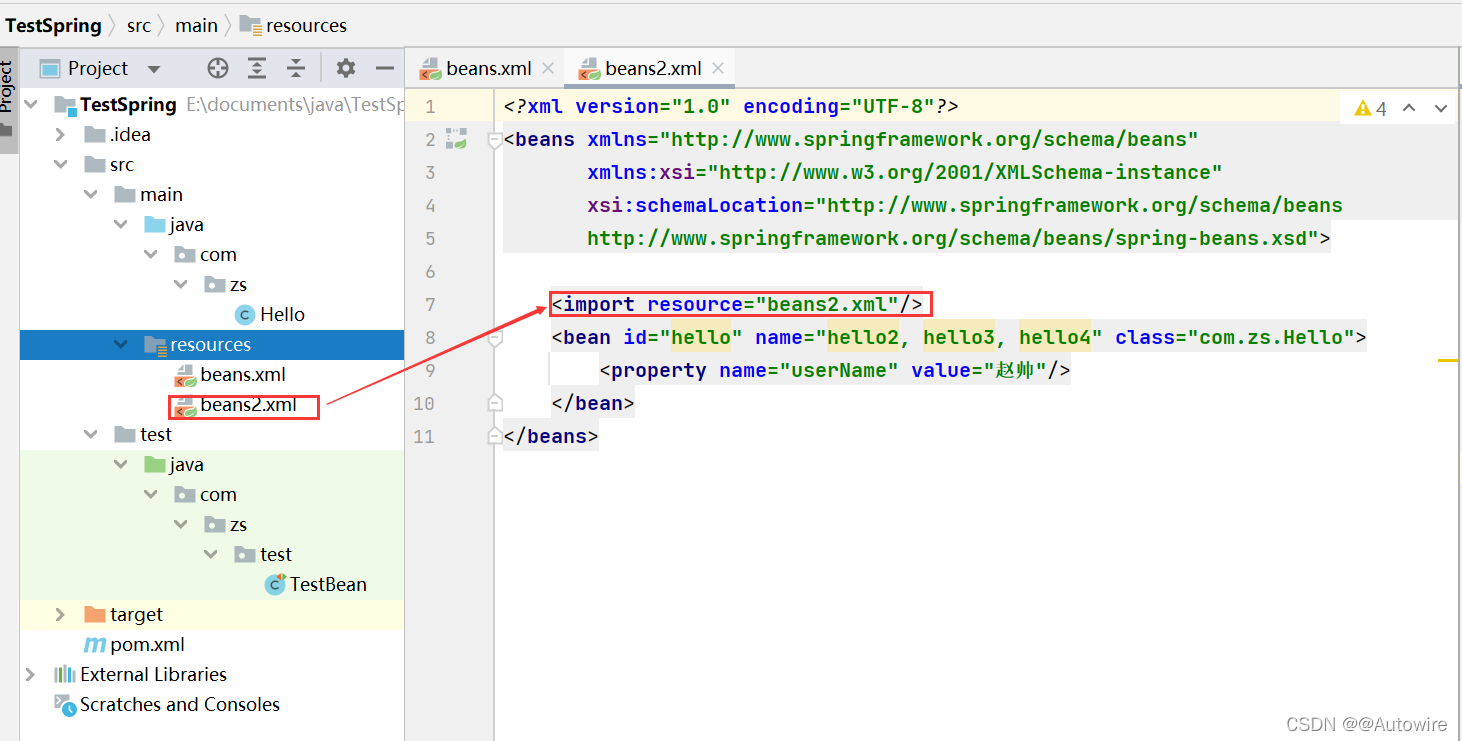Image resolution: width=1462 pixels, height=741 pixels.
Task: Expand the .idea folder
Action: coord(61,134)
